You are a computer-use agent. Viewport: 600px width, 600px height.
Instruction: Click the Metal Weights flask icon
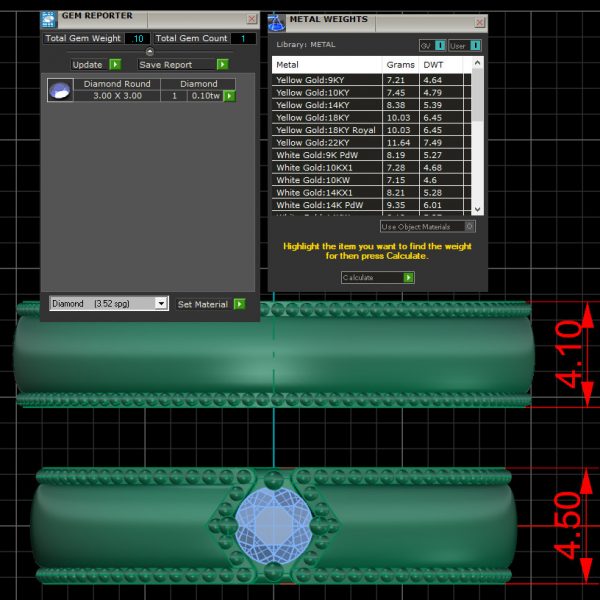click(276, 21)
